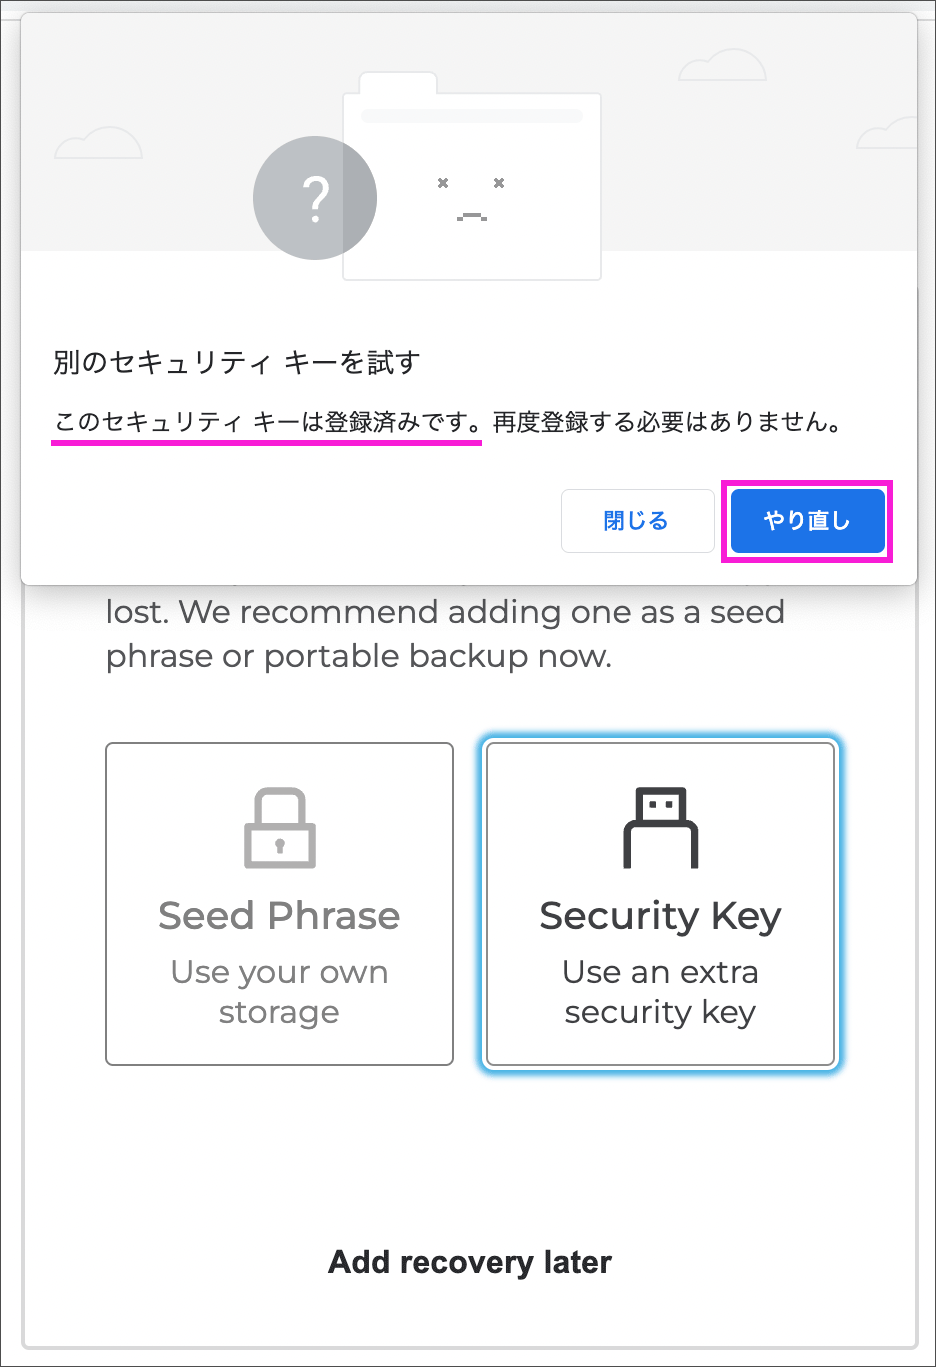Screen dimensions: 936x1367
Task: Click the partial cloud at right edge
Action: tap(890, 134)
